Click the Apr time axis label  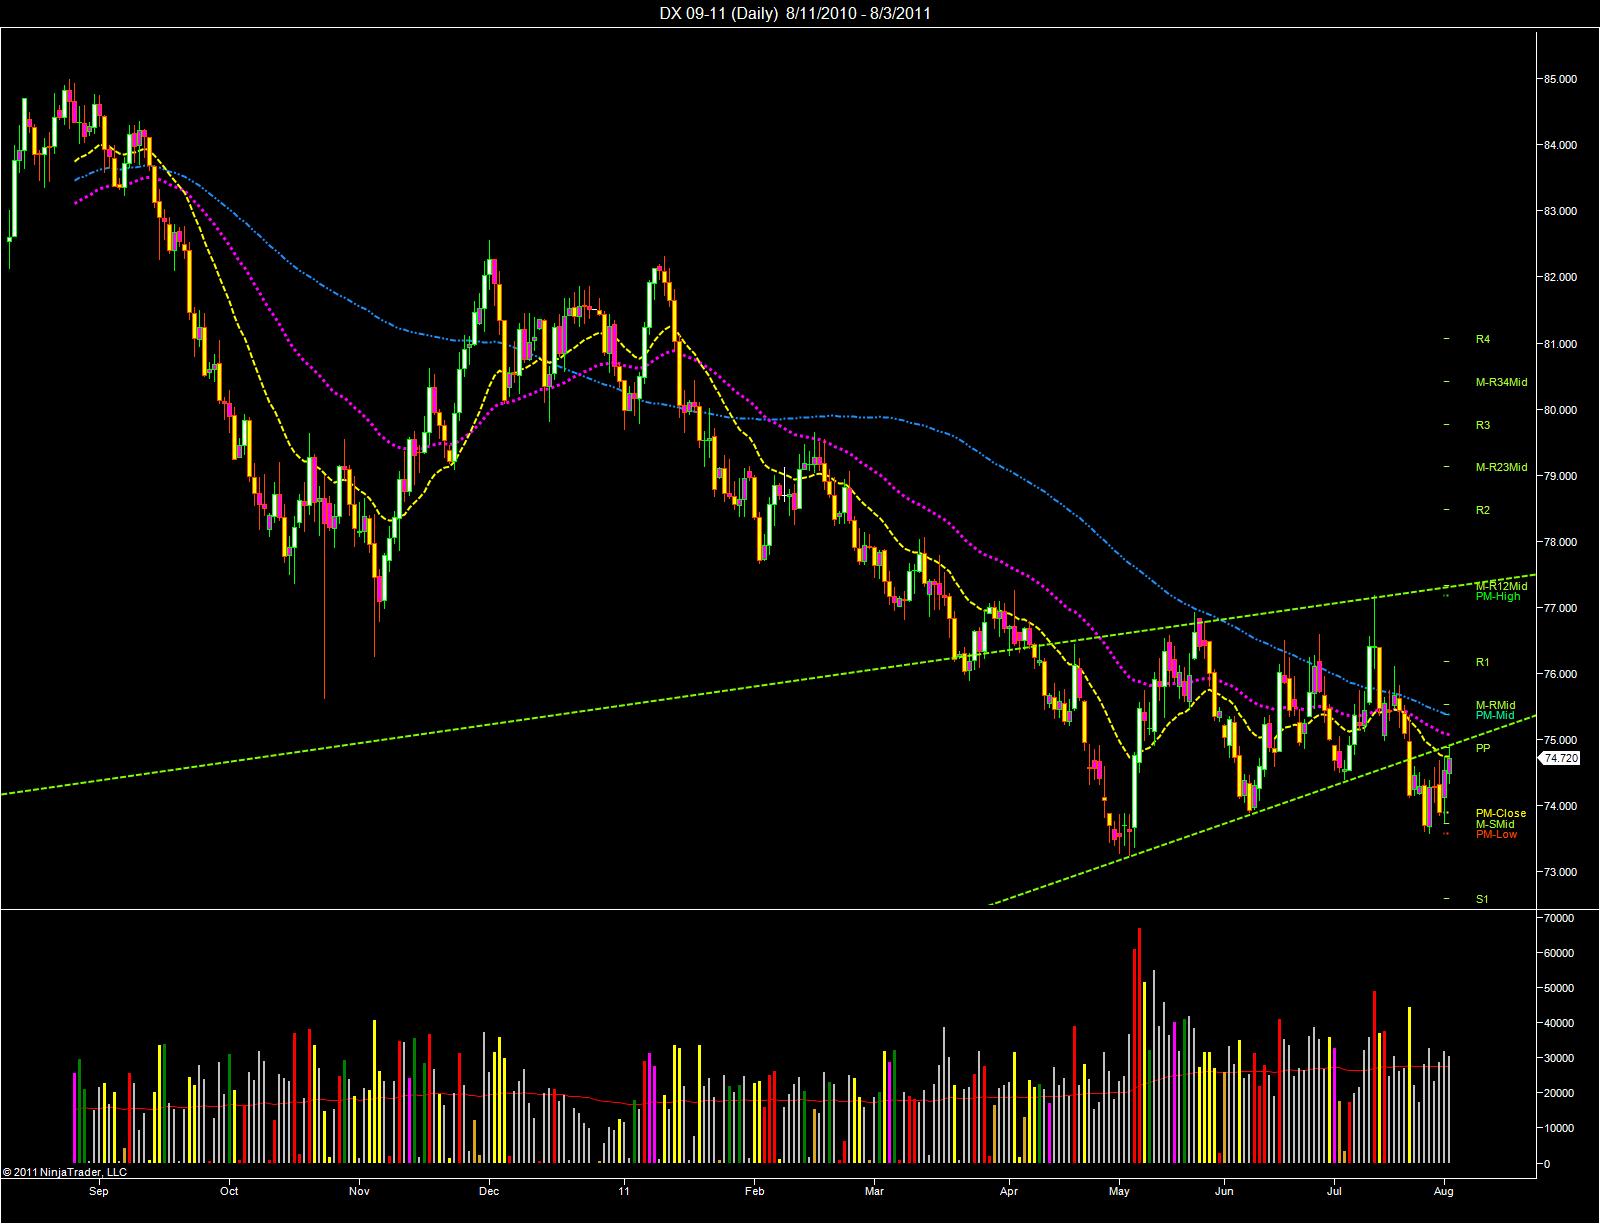(x=1008, y=1192)
